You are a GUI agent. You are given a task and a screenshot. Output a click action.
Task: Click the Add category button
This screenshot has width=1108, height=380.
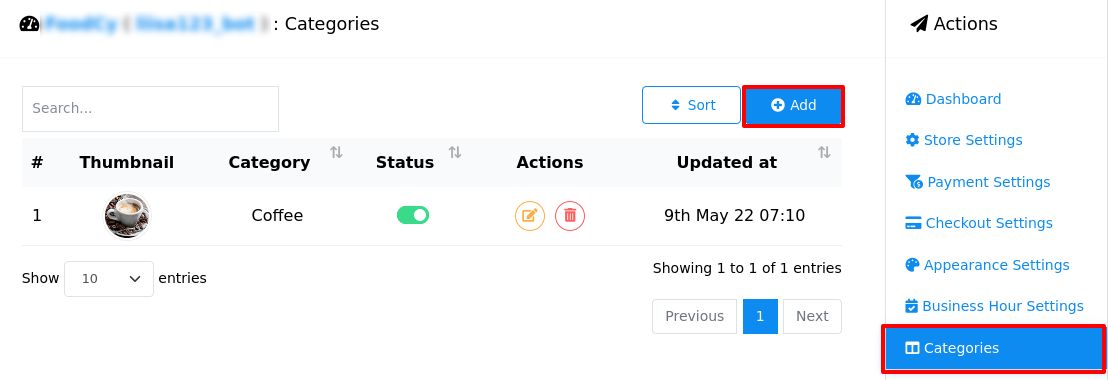pos(794,106)
